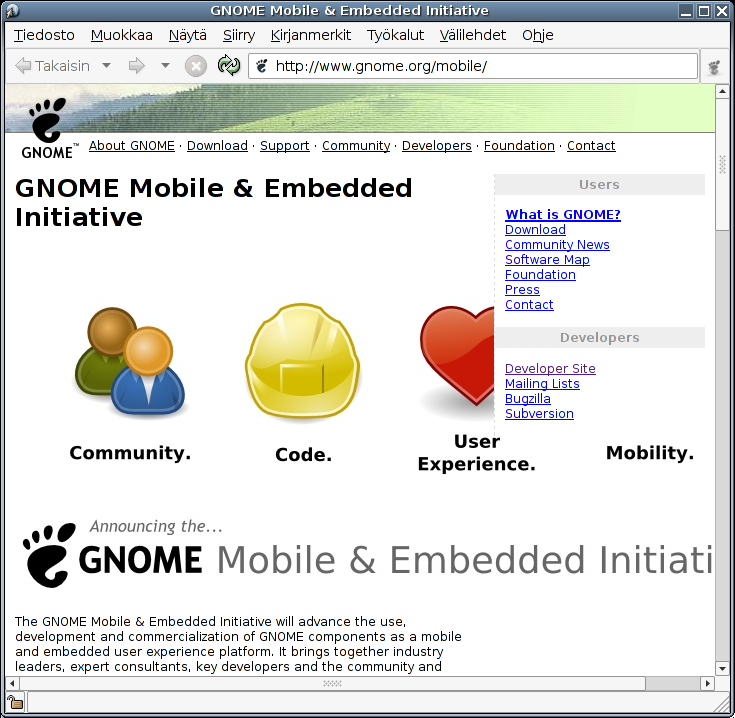Screen dimensions: 735x718
Task: Click the About GNOME navigation link
Action: tap(132, 146)
